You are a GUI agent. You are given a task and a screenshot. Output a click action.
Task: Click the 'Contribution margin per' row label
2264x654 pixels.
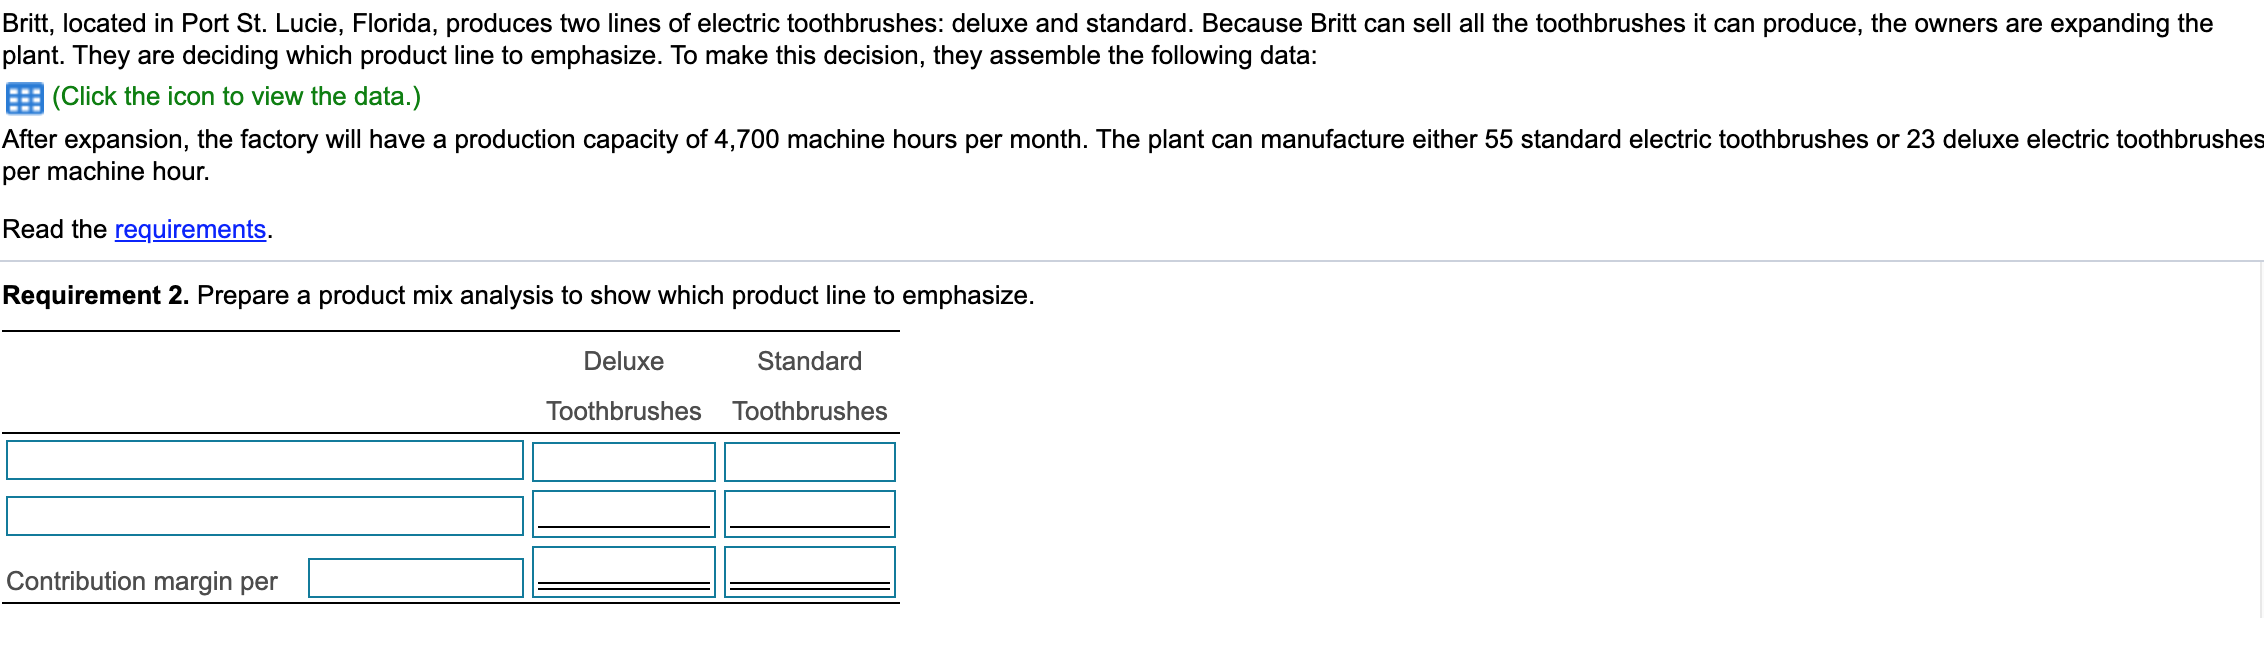pyautogui.click(x=141, y=581)
